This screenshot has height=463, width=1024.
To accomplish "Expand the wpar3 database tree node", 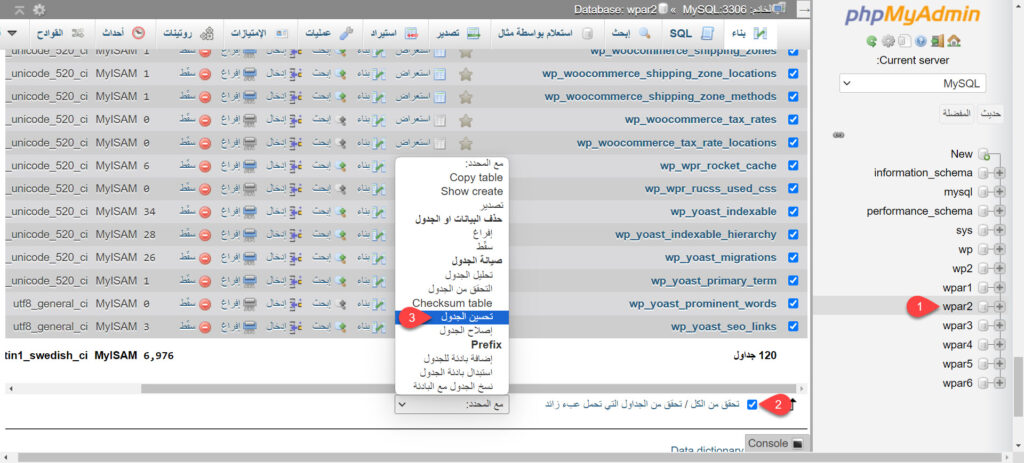I will 999,326.
